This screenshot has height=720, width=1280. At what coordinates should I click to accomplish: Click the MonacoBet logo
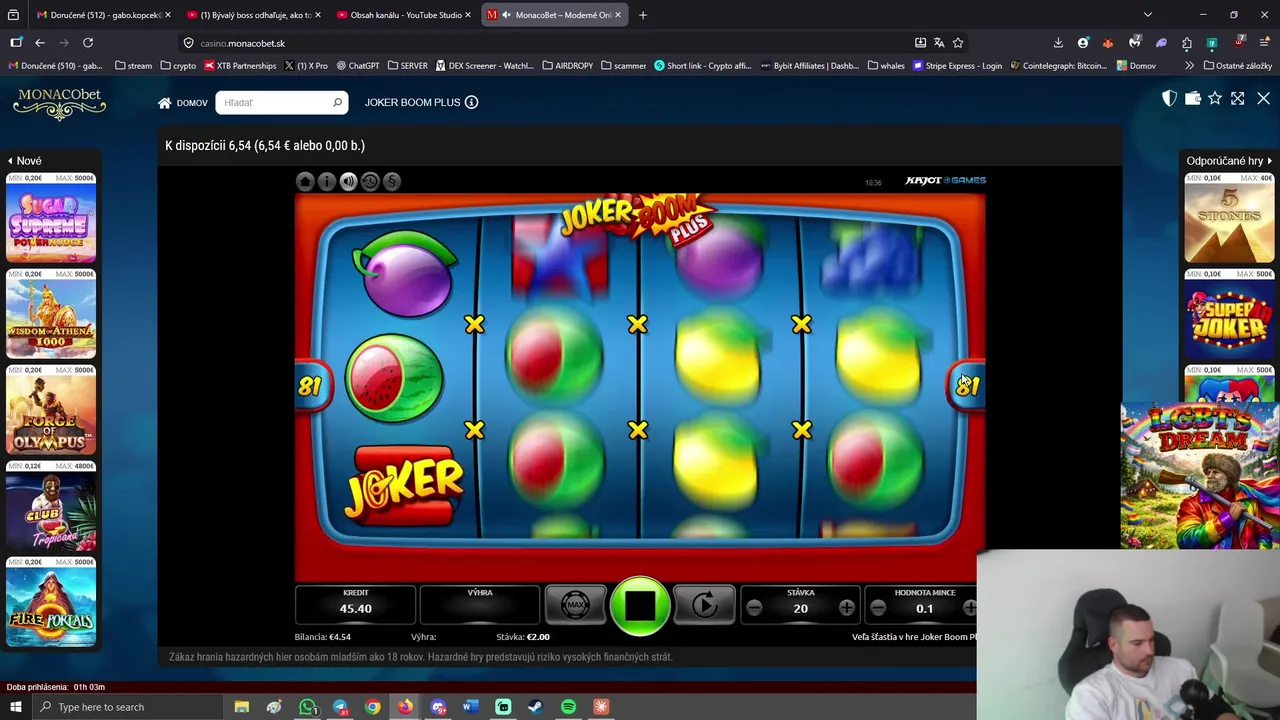(x=59, y=103)
